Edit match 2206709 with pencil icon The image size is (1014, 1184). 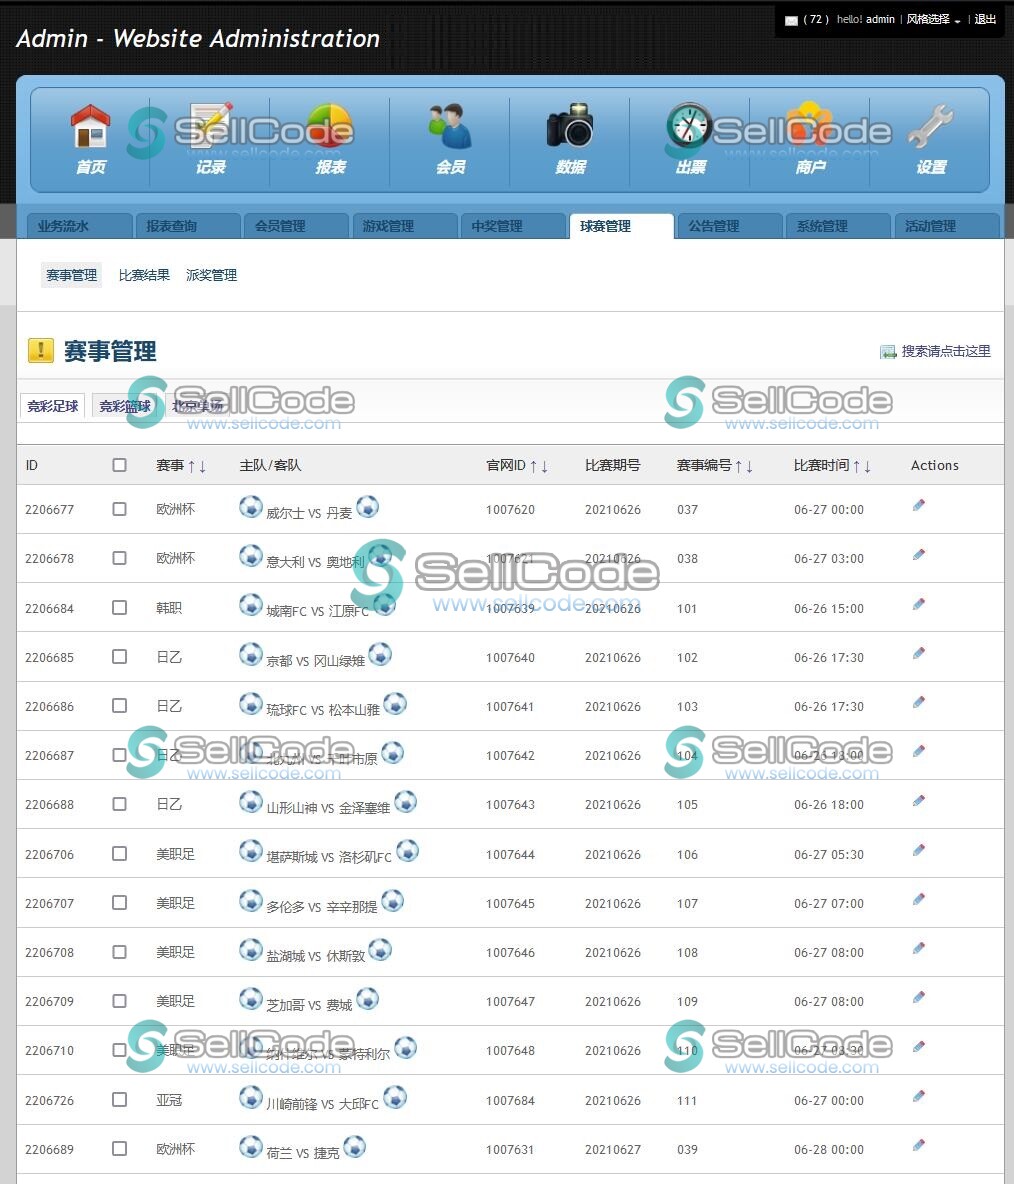pos(919,997)
